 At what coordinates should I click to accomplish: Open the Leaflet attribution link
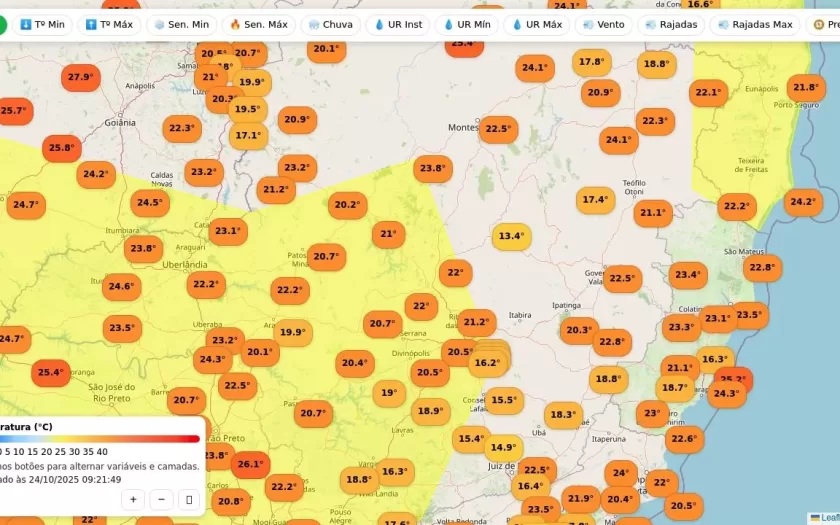pos(828,517)
